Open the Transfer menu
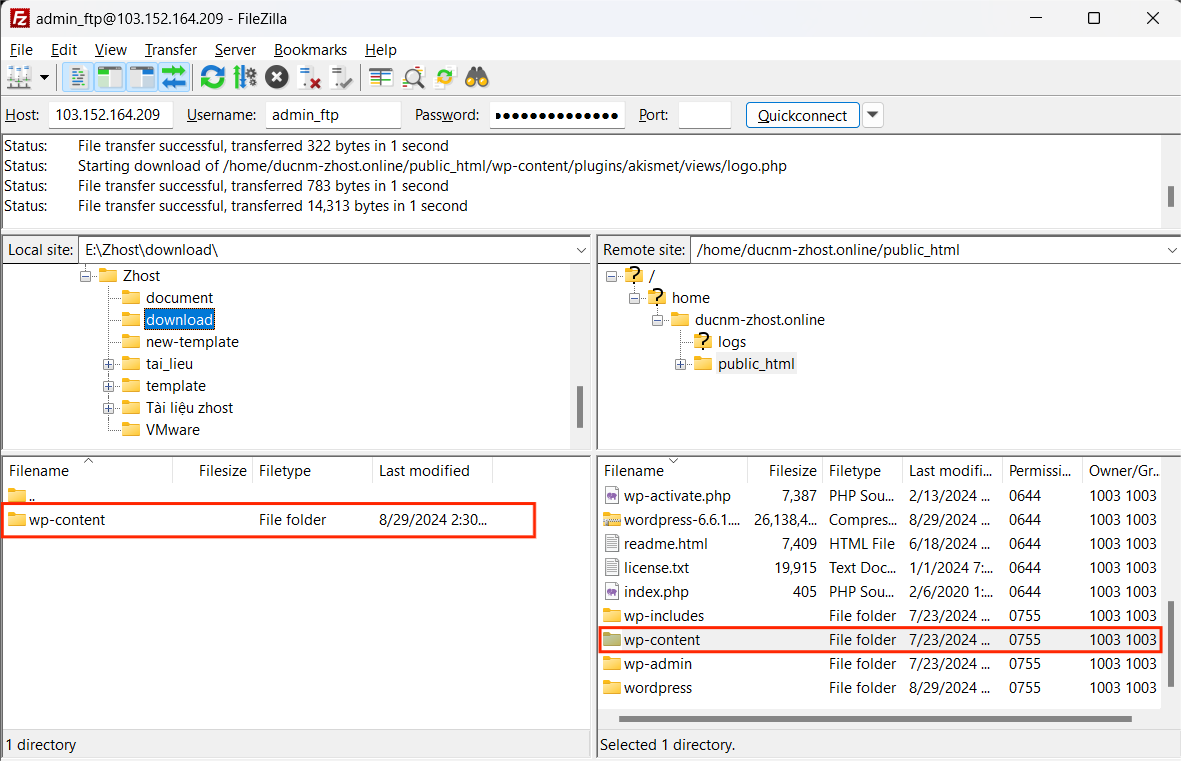1181x761 pixels. tap(170, 50)
